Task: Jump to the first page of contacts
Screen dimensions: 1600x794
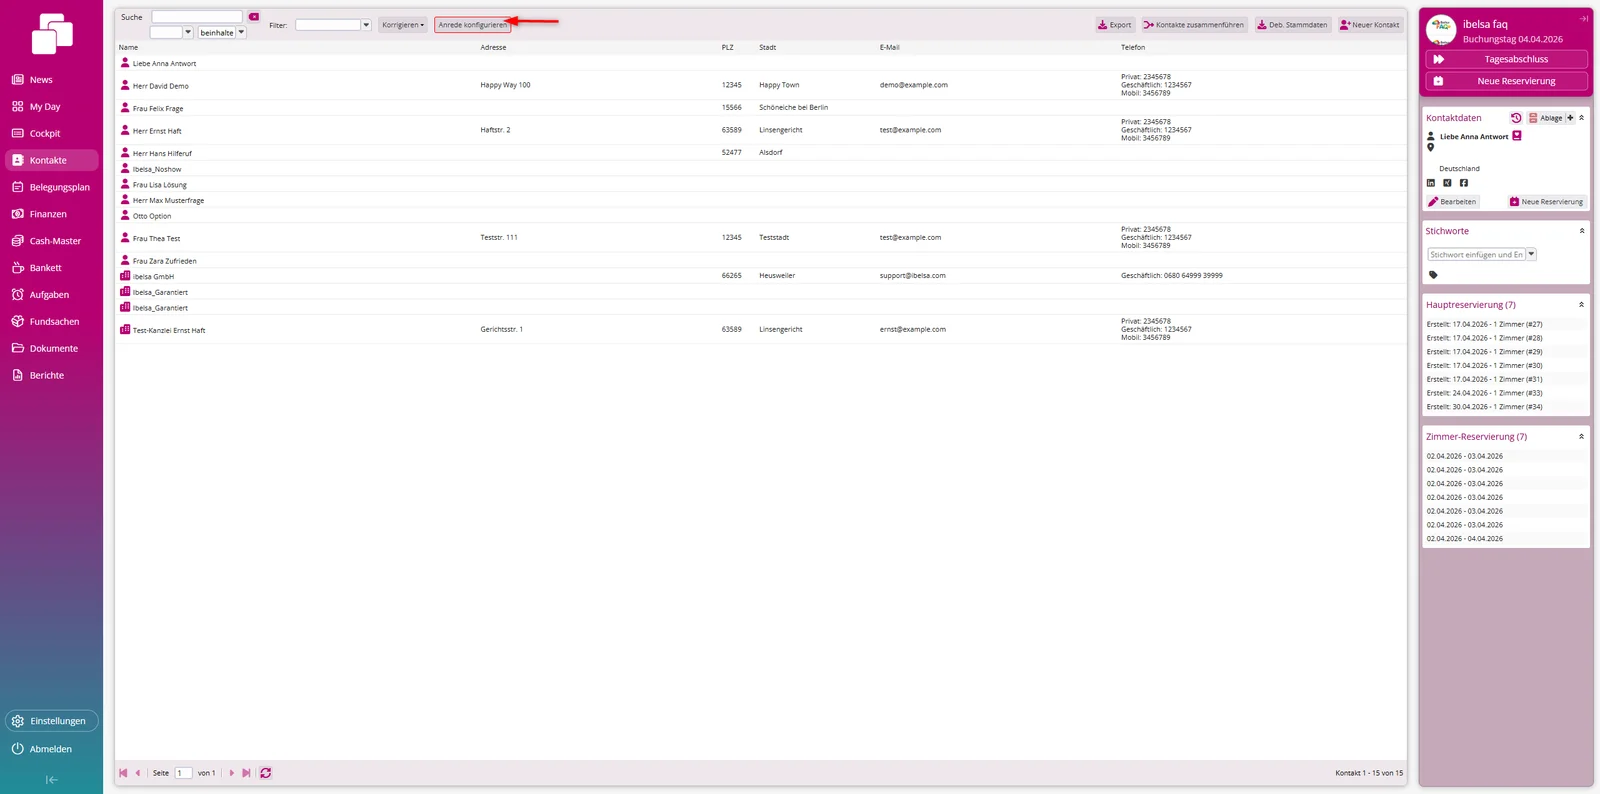Action: [123, 773]
